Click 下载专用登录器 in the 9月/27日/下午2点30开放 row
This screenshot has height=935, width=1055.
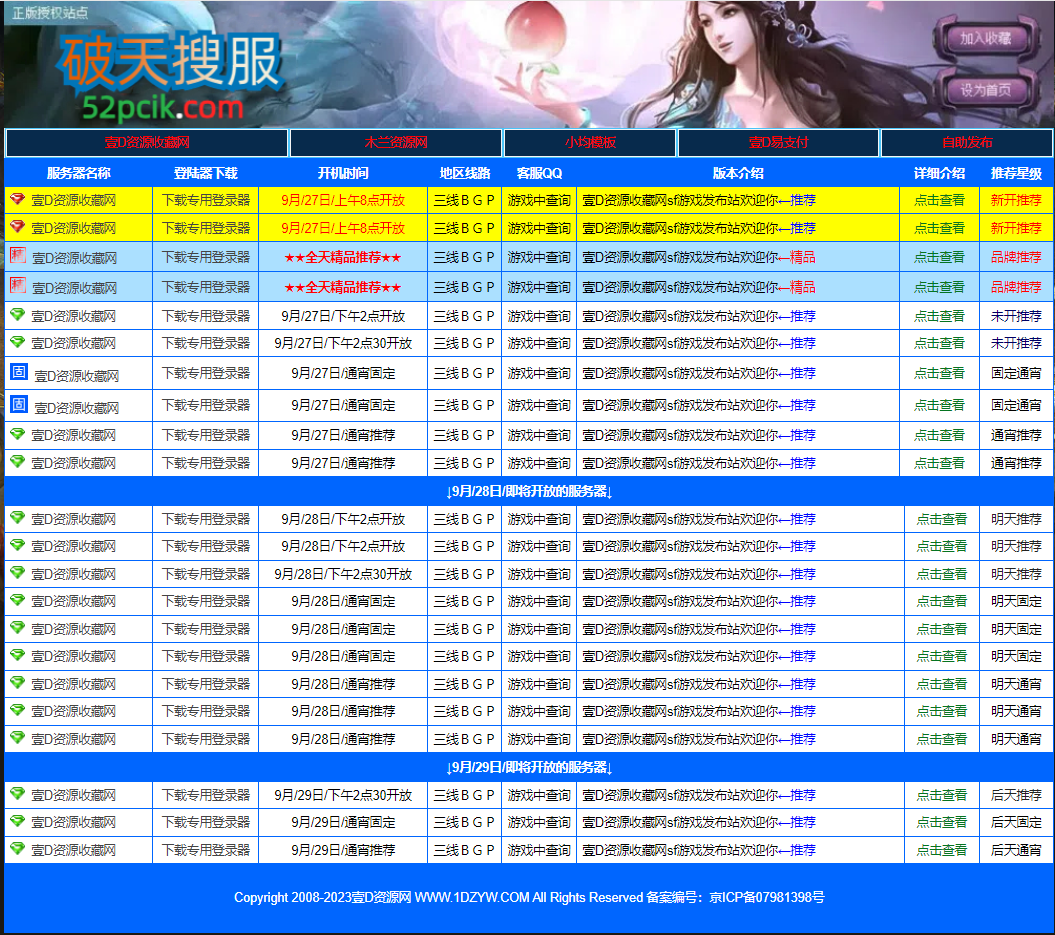pos(206,343)
